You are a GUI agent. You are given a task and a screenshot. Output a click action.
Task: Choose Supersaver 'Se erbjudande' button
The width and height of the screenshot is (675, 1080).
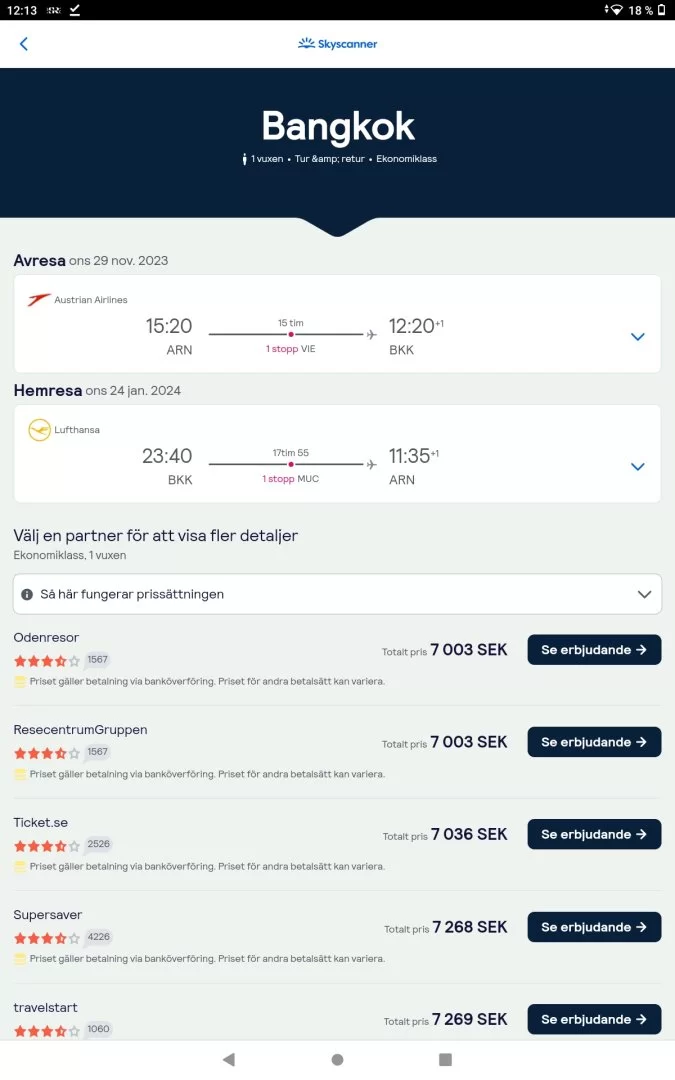pyautogui.click(x=594, y=927)
